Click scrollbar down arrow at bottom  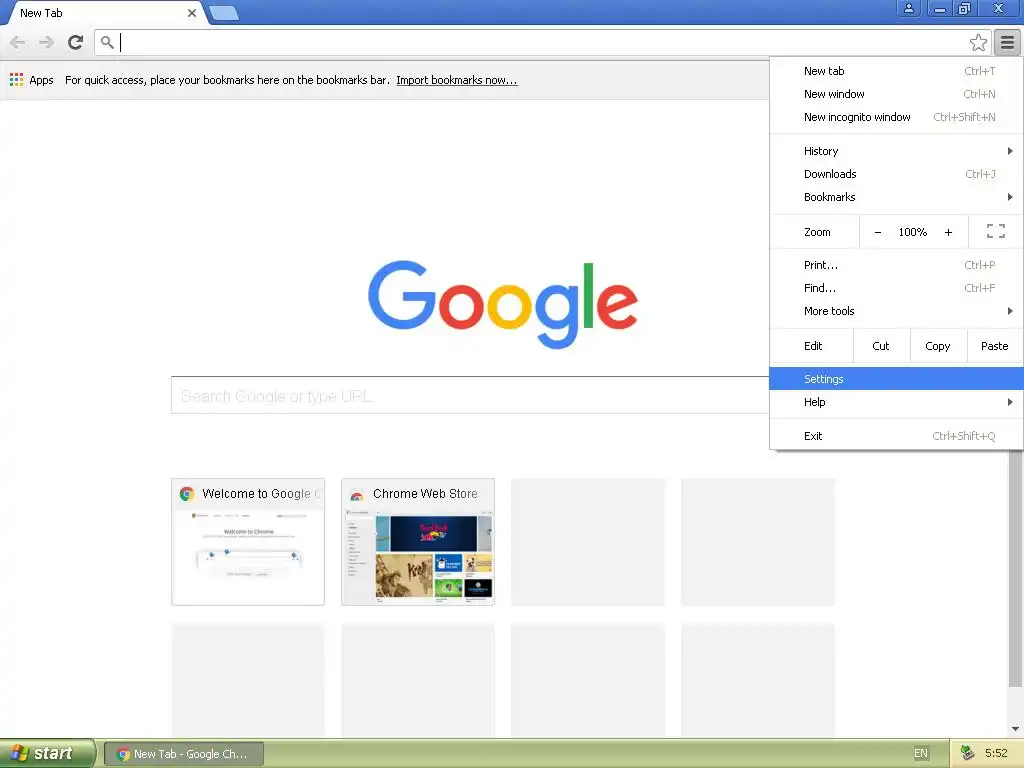coord(1015,729)
